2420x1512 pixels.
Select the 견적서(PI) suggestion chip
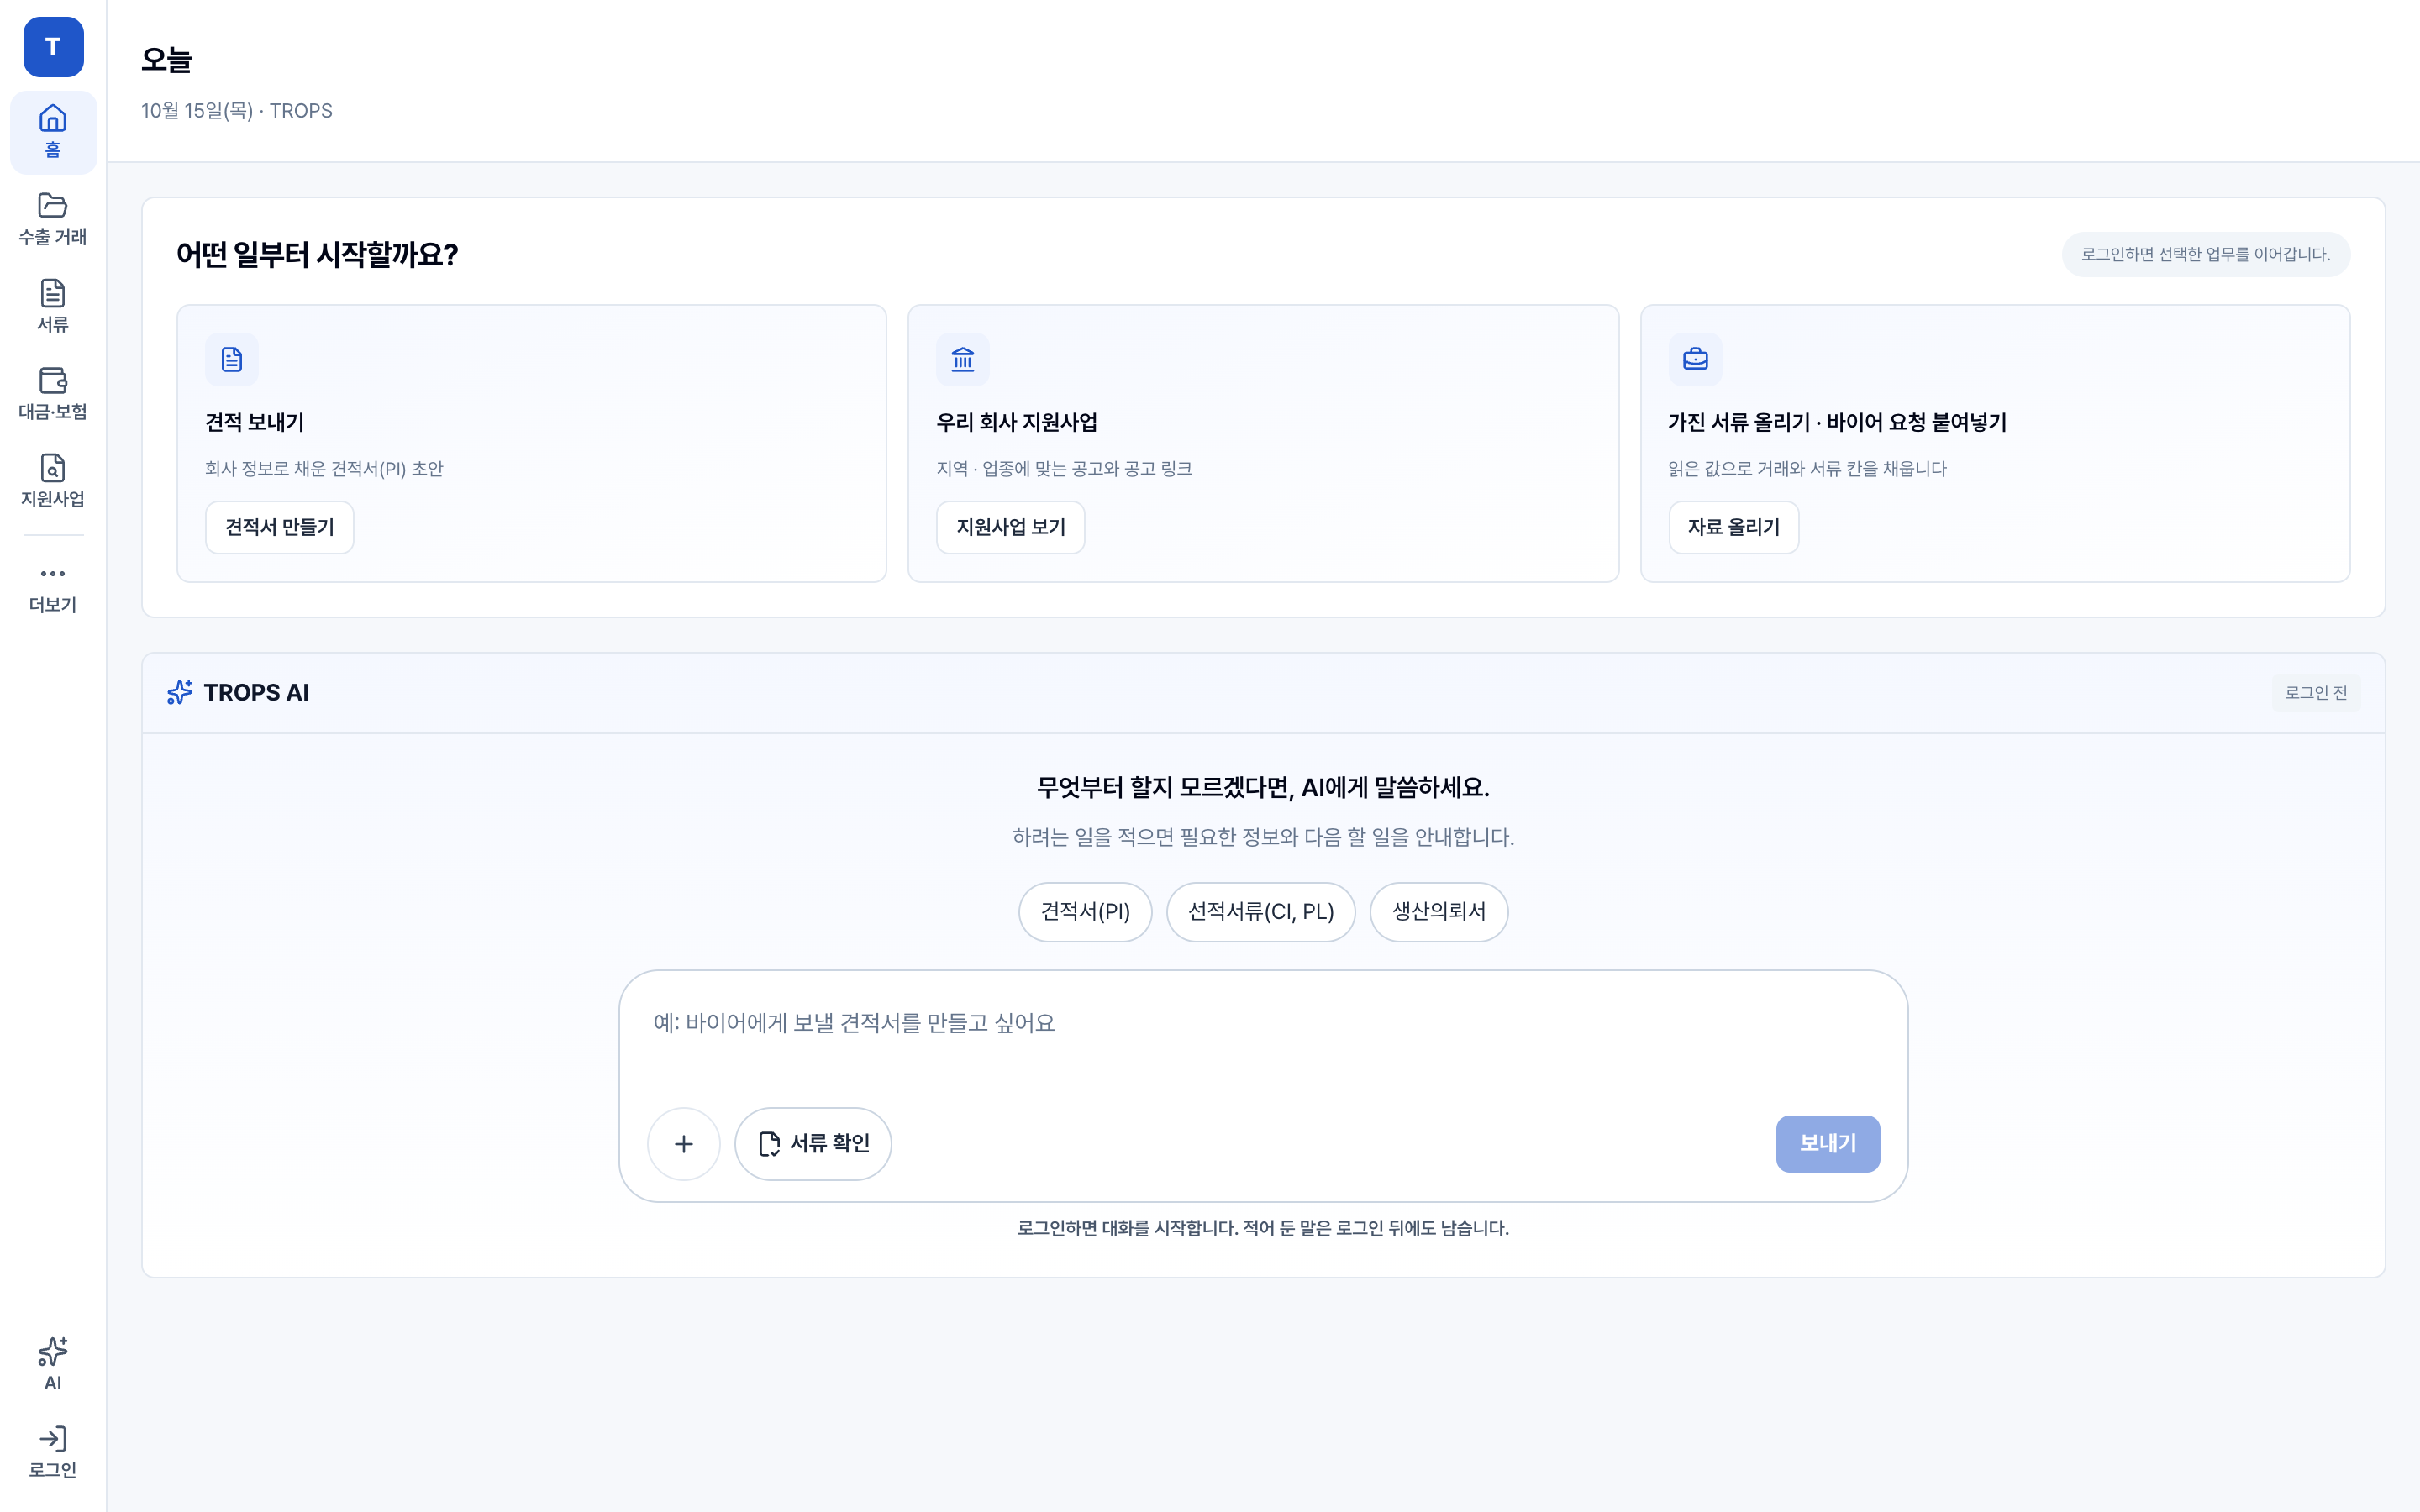(x=1085, y=912)
